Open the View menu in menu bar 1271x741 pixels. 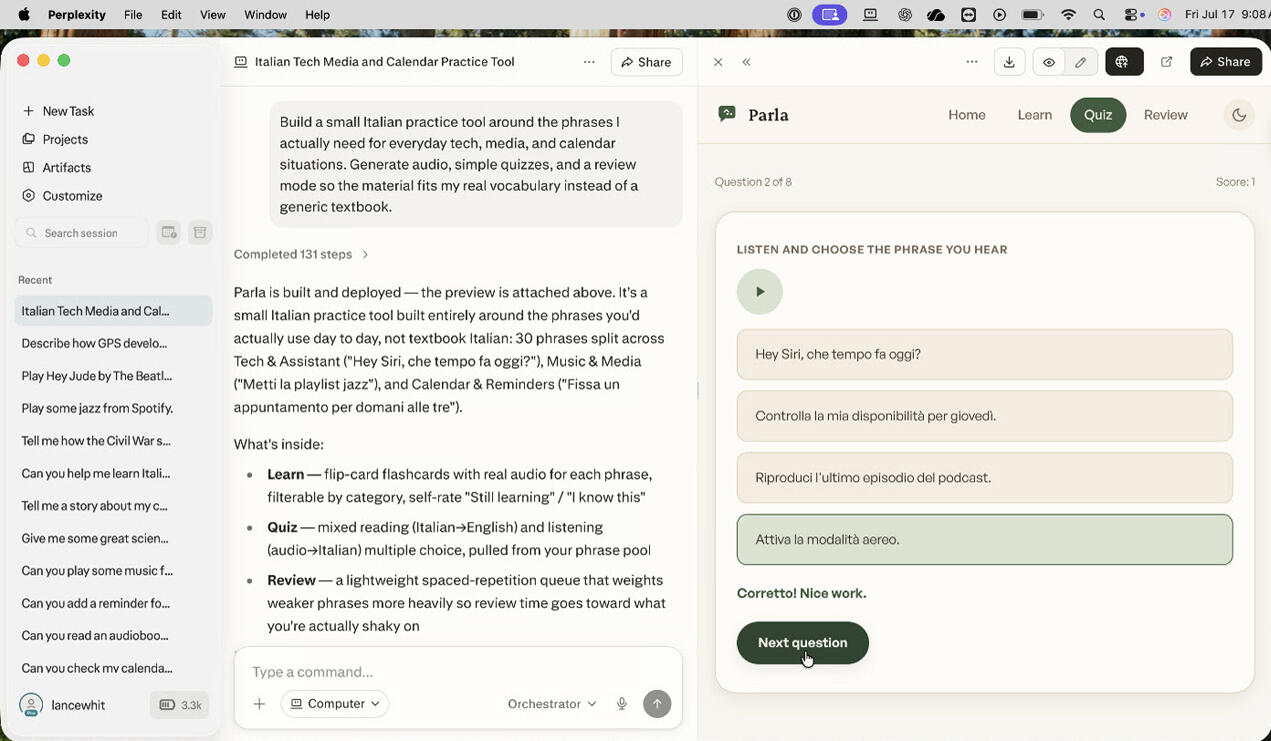[213, 15]
